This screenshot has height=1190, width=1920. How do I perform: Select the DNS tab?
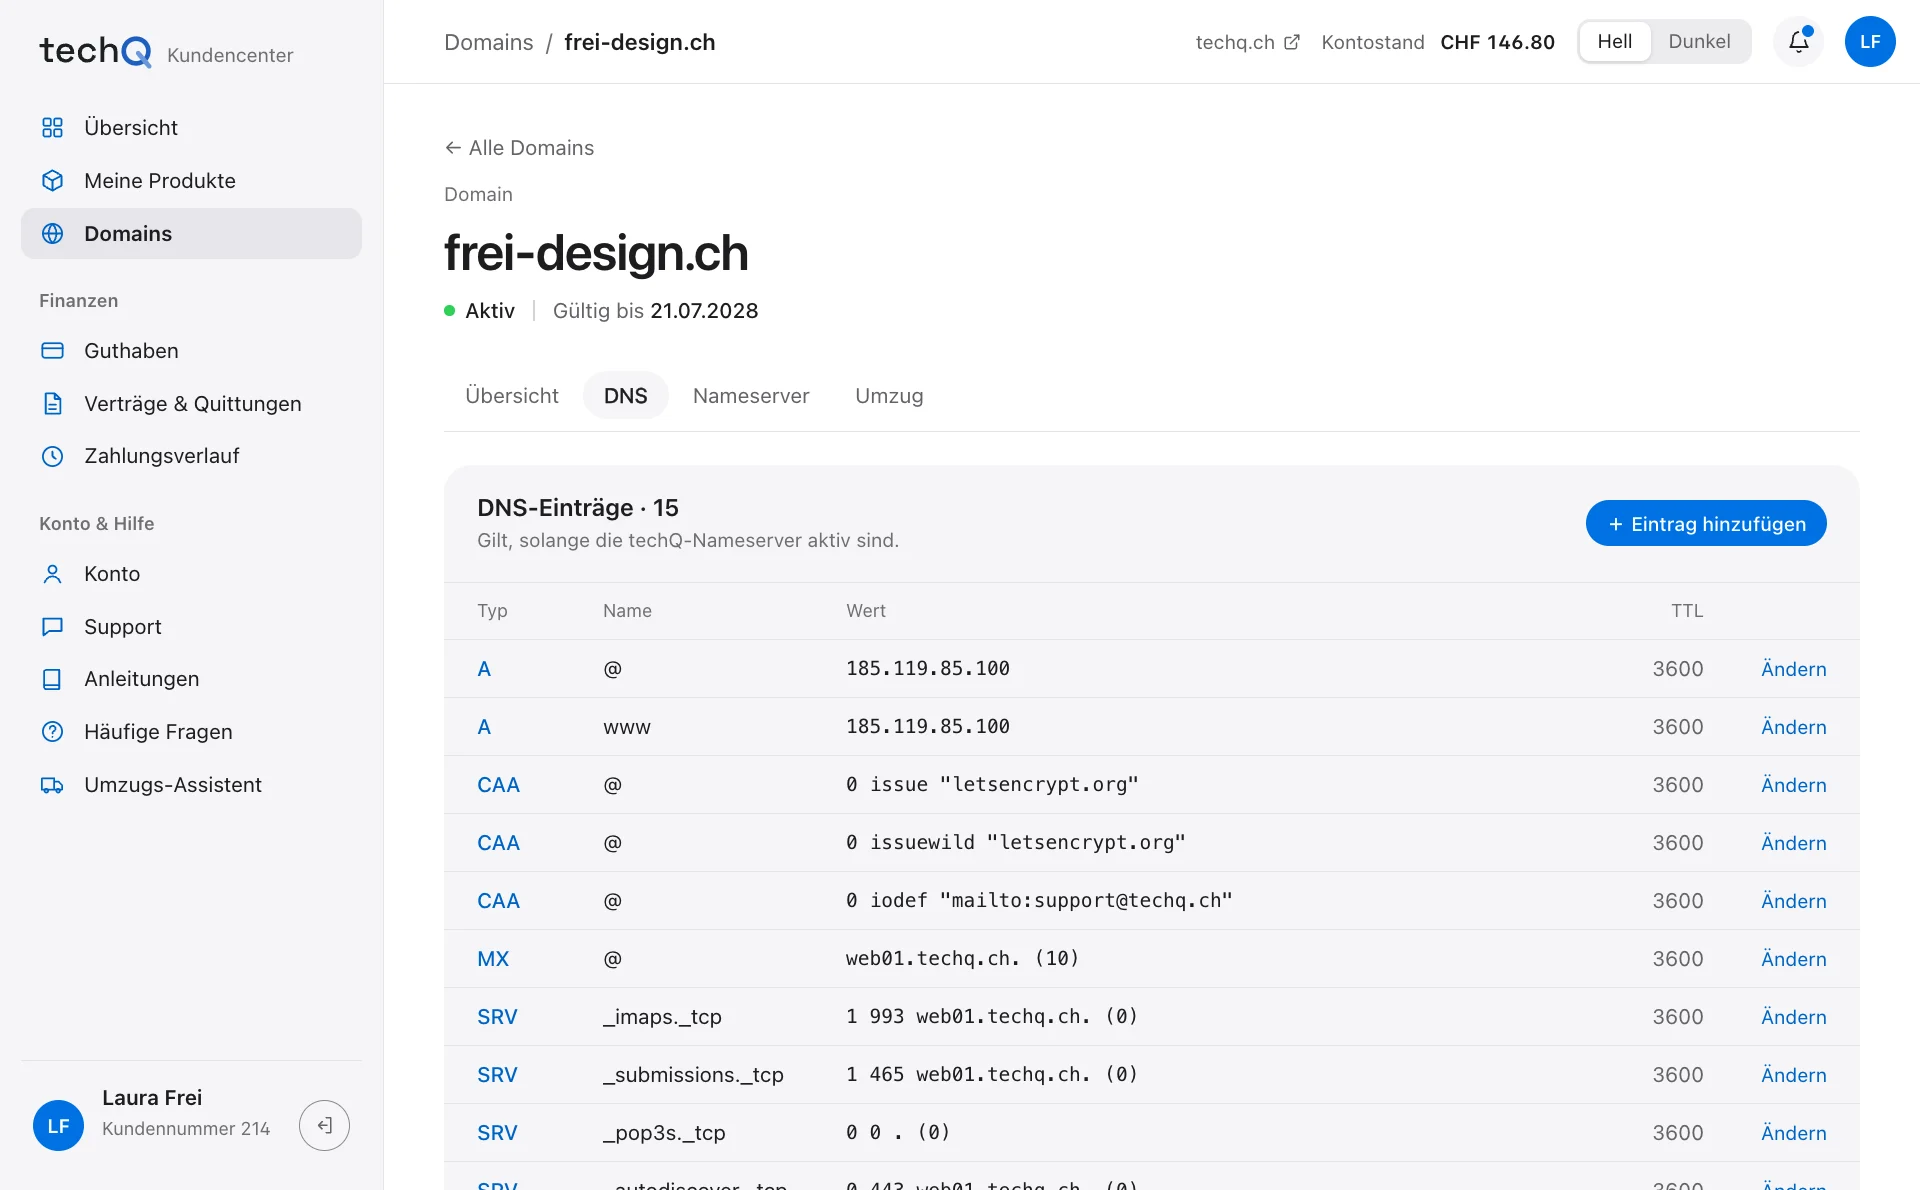(x=626, y=396)
